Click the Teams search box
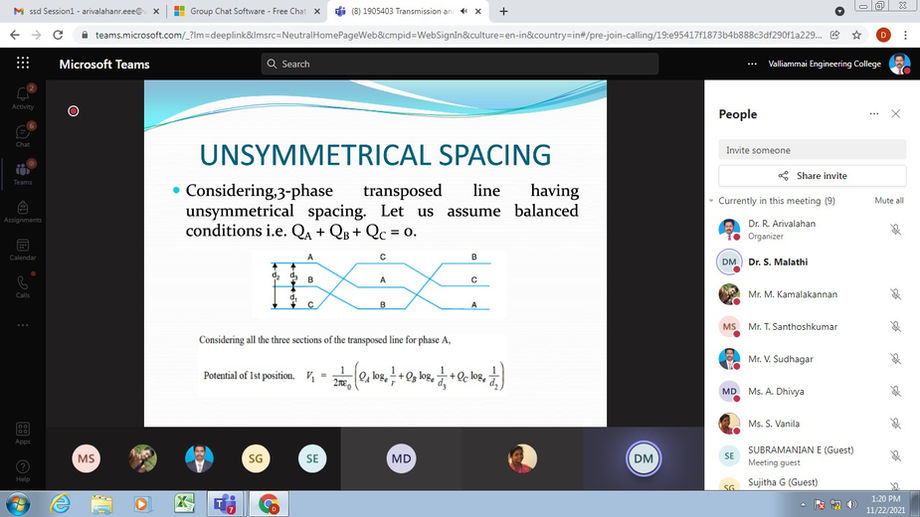The image size is (920, 517). pos(460,64)
